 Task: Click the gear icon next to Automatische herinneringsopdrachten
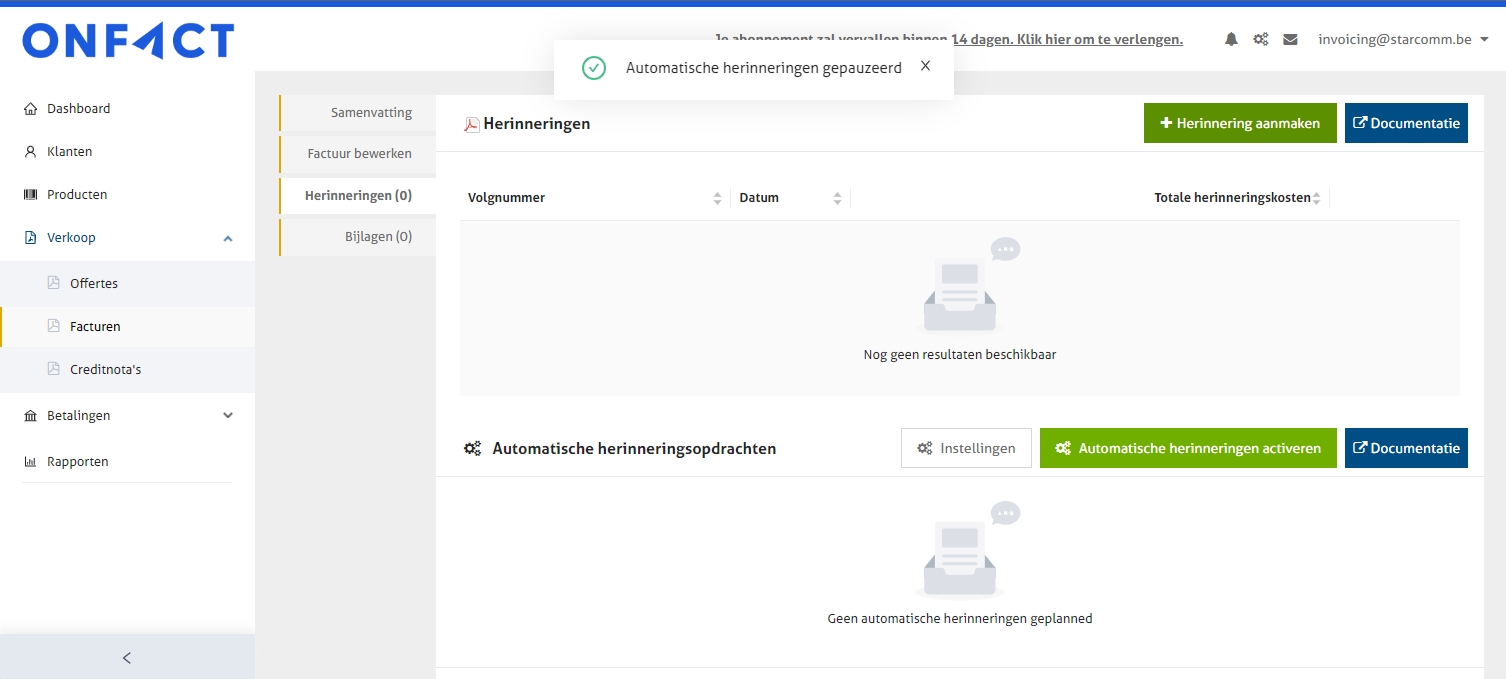click(x=472, y=448)
